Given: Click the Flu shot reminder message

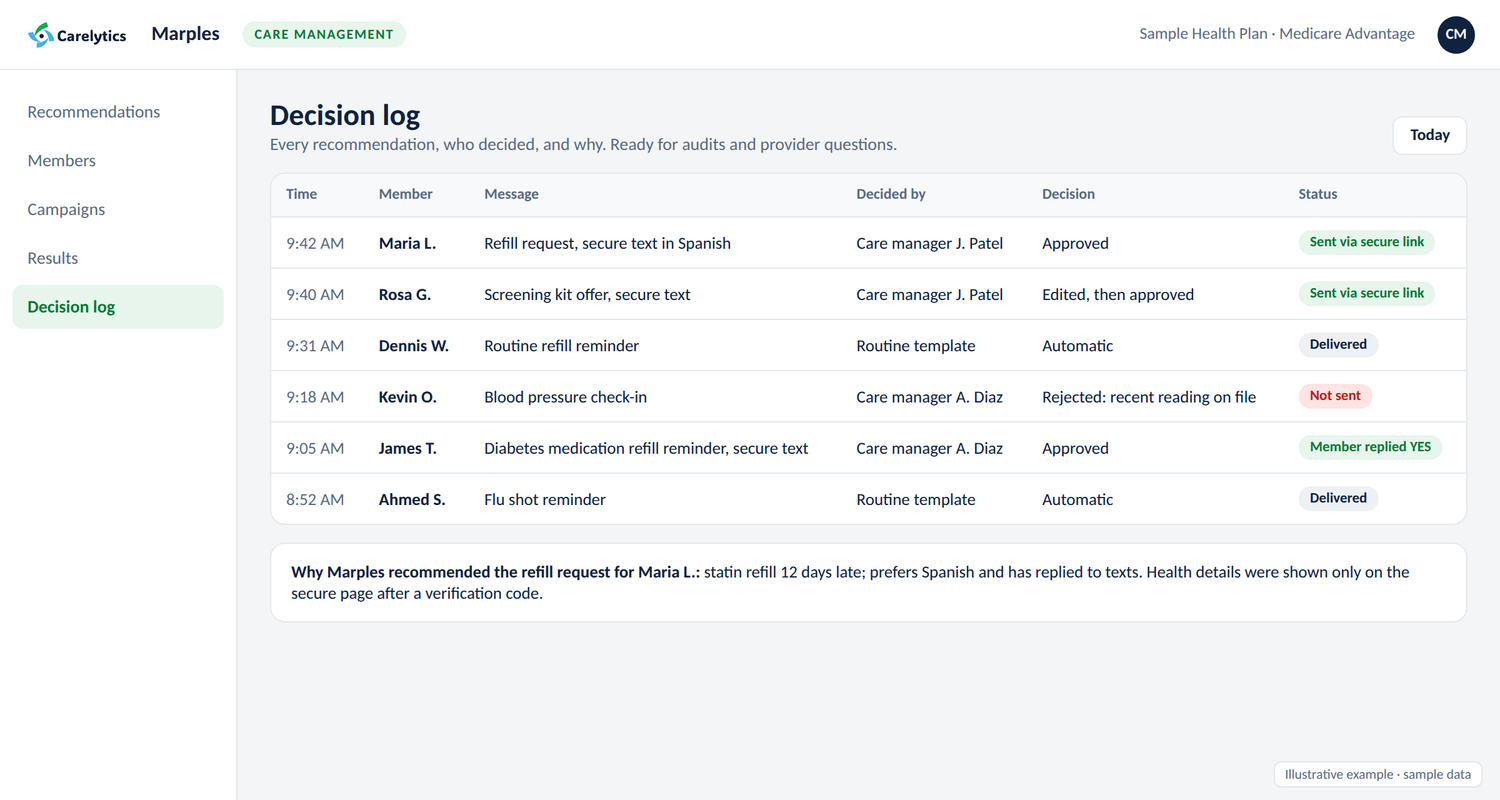Looking at the screenshot, I should coord(545,499).
